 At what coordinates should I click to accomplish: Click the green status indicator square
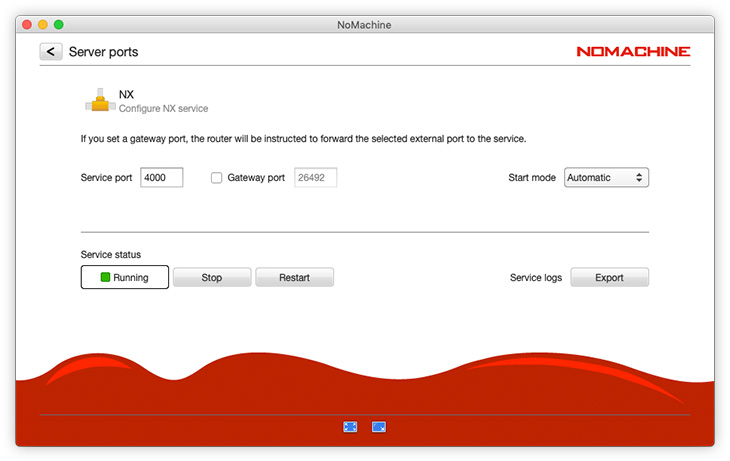coord(105,278)
